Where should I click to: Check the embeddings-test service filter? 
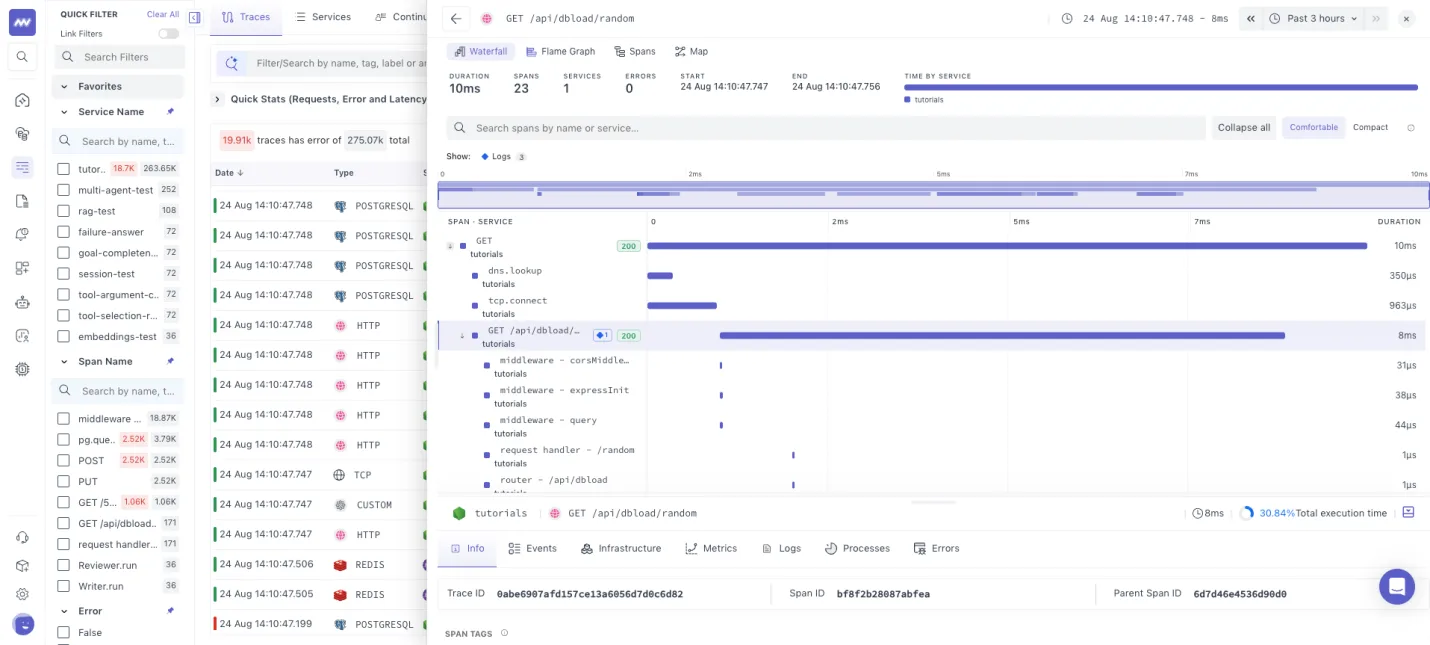64,336
